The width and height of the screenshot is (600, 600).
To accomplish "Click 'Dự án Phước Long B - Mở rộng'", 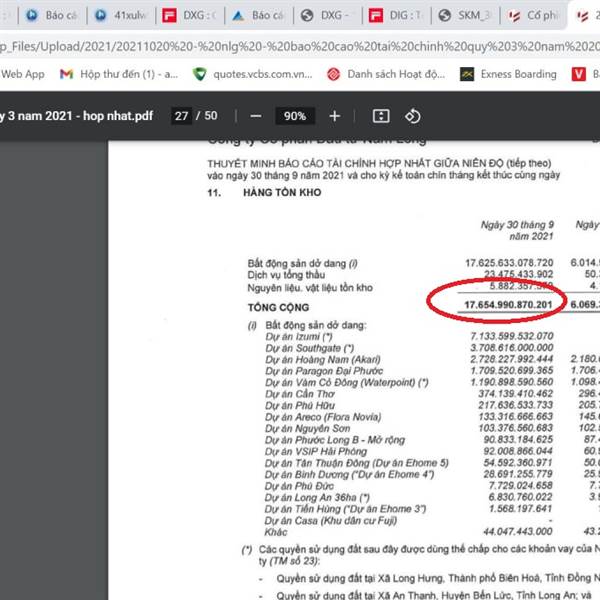I will (x=335, y=440).
